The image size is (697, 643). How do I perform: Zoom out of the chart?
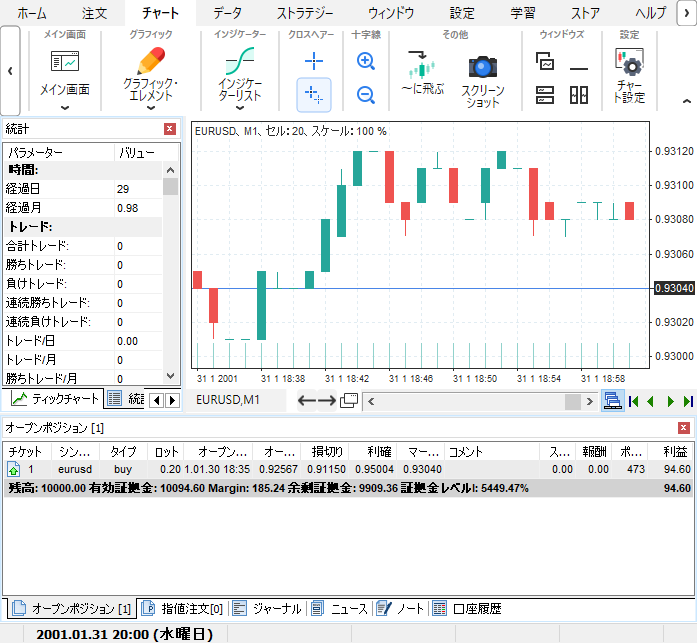[x=366, y=95]
